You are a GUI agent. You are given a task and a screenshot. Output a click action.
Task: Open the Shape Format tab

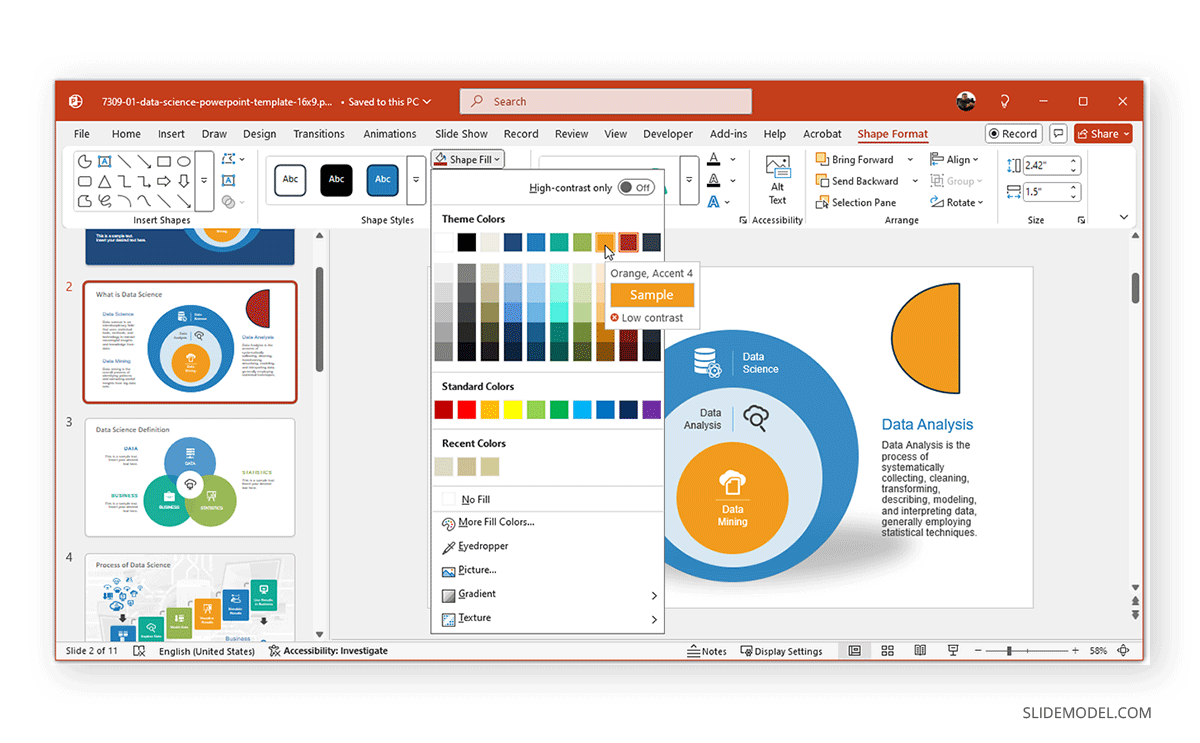892,133
